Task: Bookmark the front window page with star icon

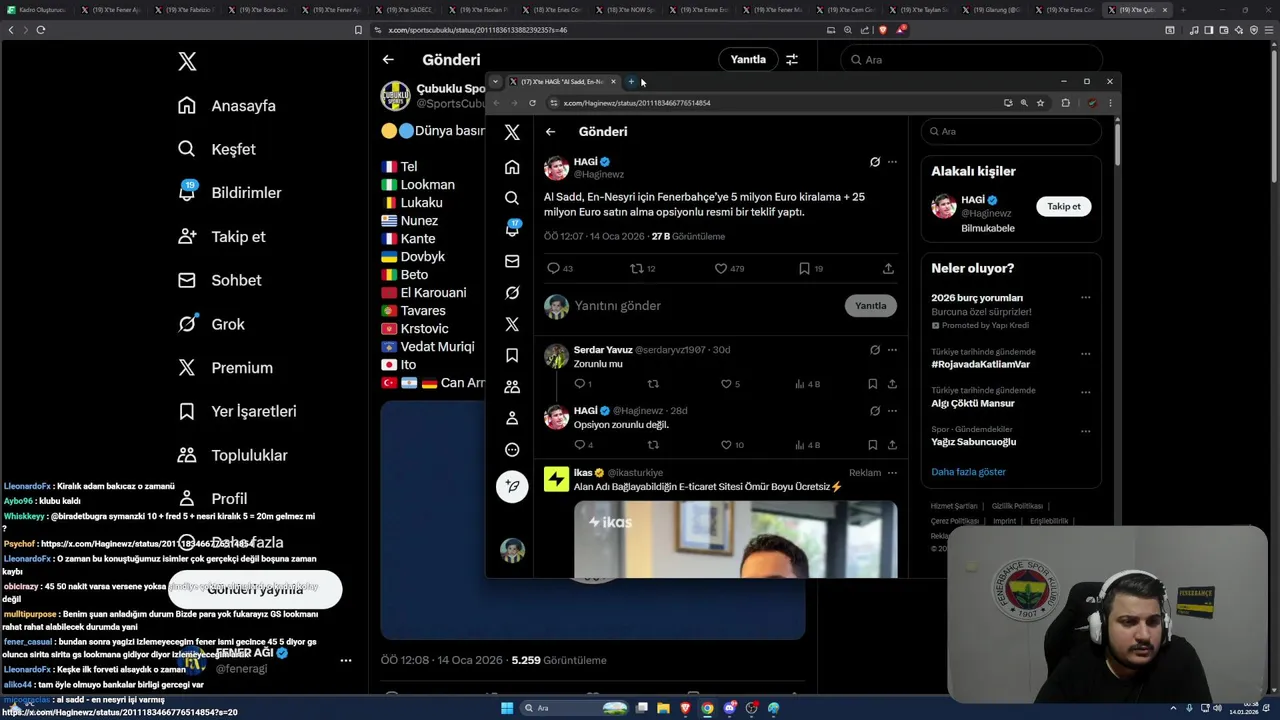Action: click(x=1040, y=103)
